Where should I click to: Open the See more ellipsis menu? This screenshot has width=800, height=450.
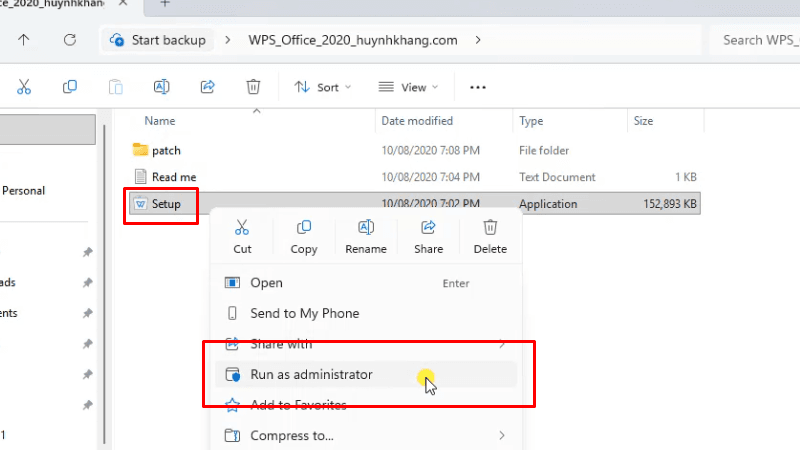coord(478,87)
